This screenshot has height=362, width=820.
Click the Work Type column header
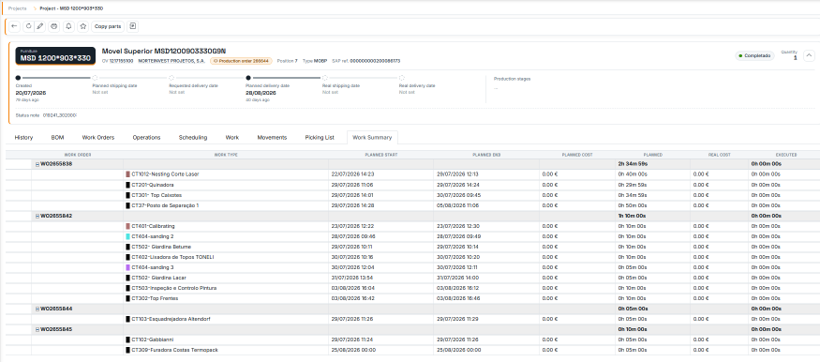[226, 155]
